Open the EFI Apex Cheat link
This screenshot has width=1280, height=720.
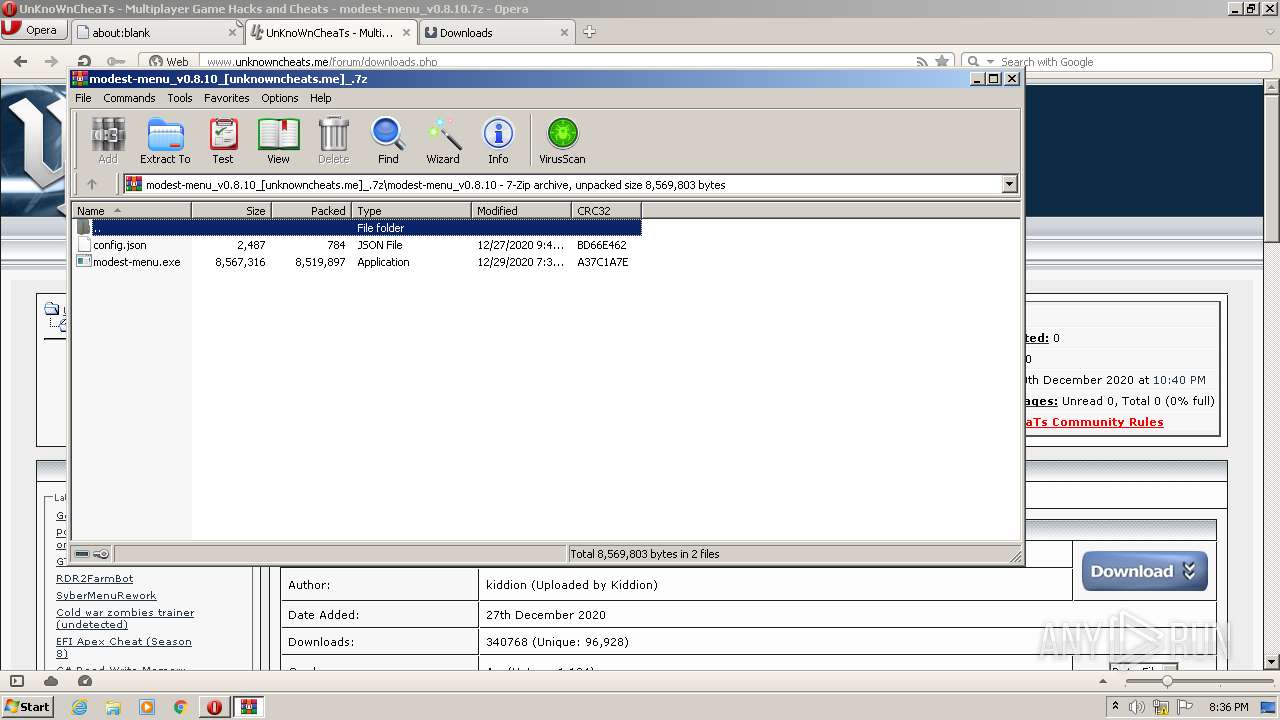(124, 647)
